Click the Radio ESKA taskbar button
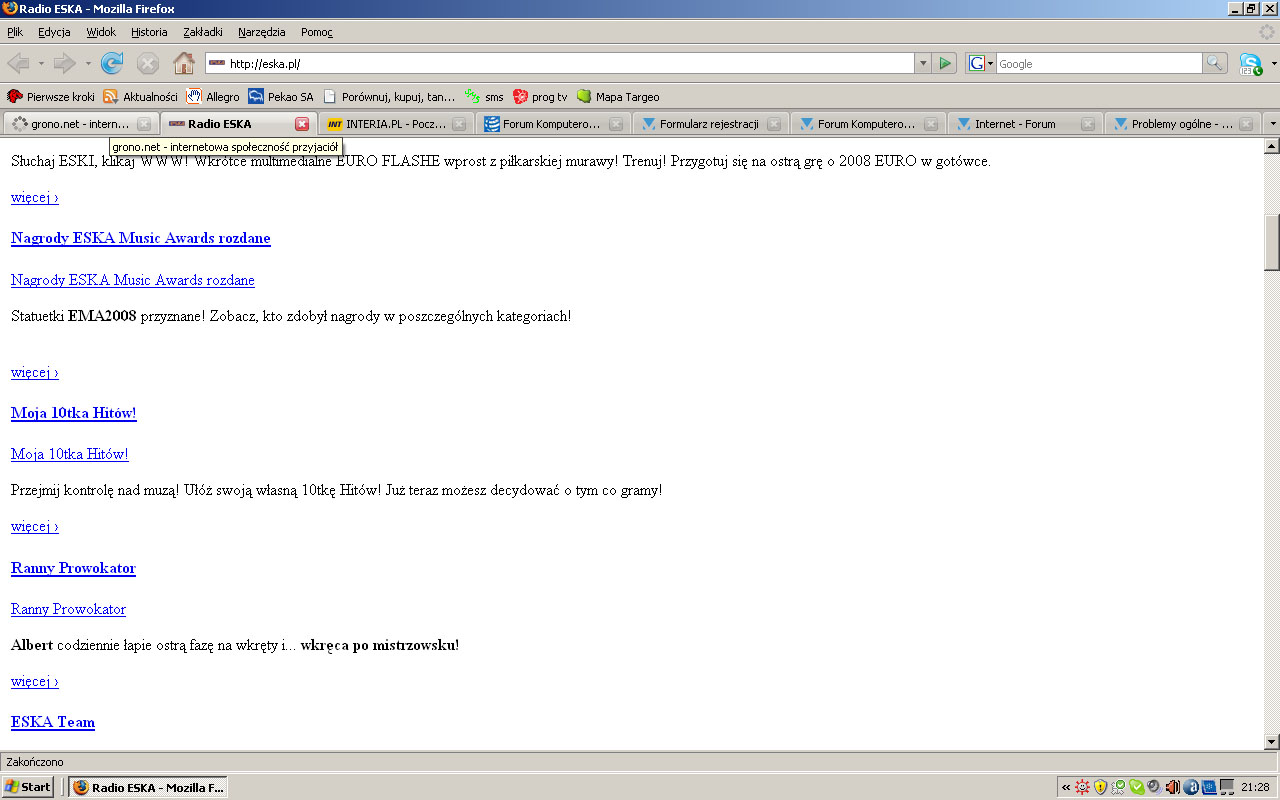 pyautogui.click(x=149, y=787)
